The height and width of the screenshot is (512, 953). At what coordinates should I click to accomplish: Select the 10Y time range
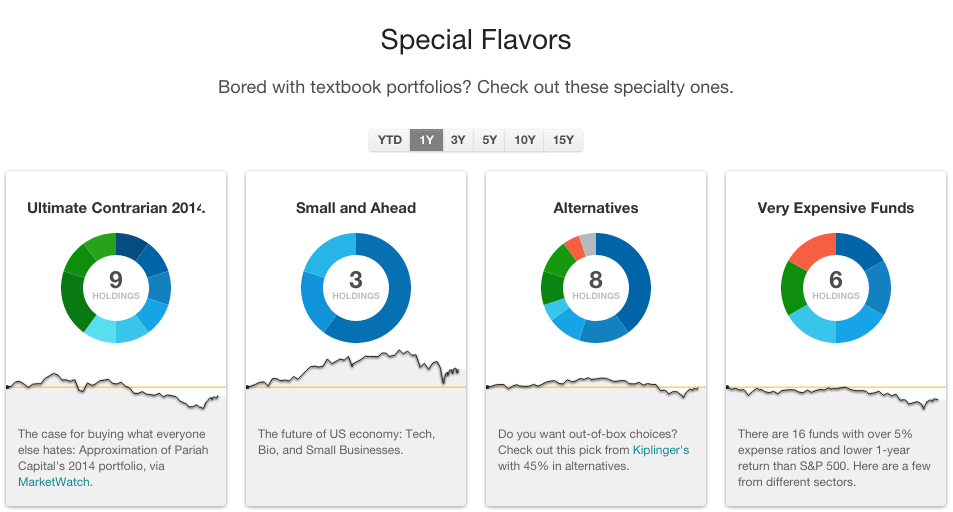(x=525, y=140)
